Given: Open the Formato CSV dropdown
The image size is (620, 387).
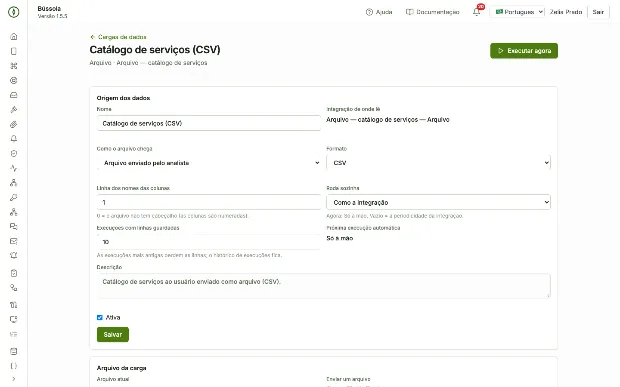Looking at the screenshot, I should 438,163.
